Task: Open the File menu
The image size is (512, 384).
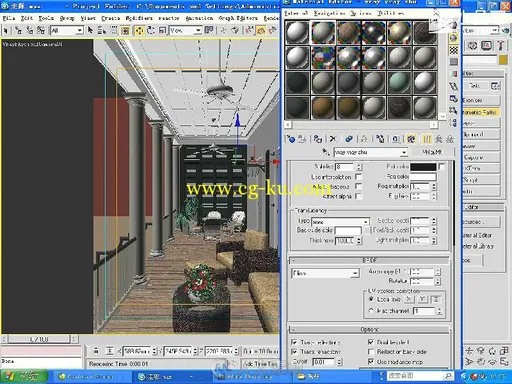Action: (8, 18)
